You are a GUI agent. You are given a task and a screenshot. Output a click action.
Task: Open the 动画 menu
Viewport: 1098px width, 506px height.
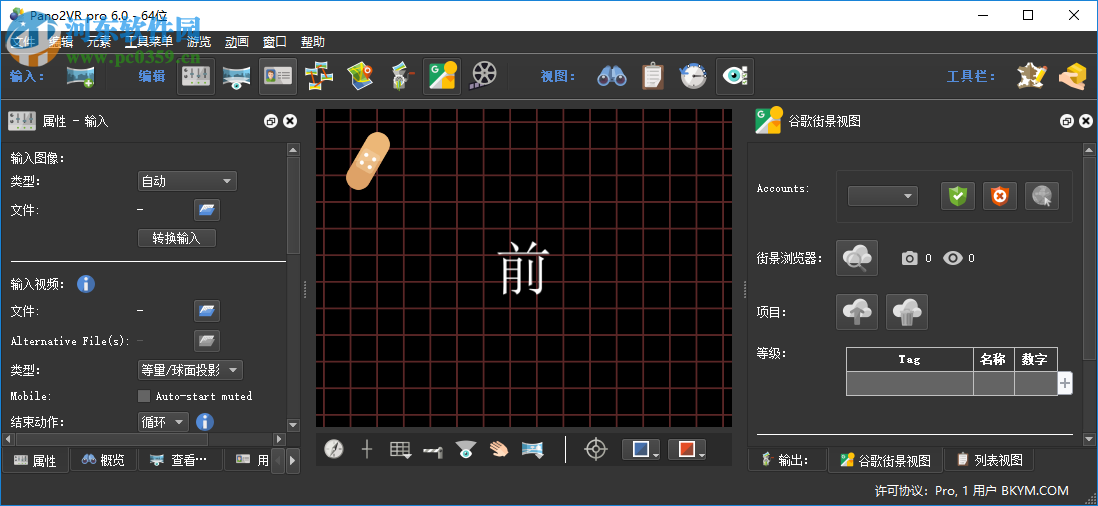click(237, 42)
